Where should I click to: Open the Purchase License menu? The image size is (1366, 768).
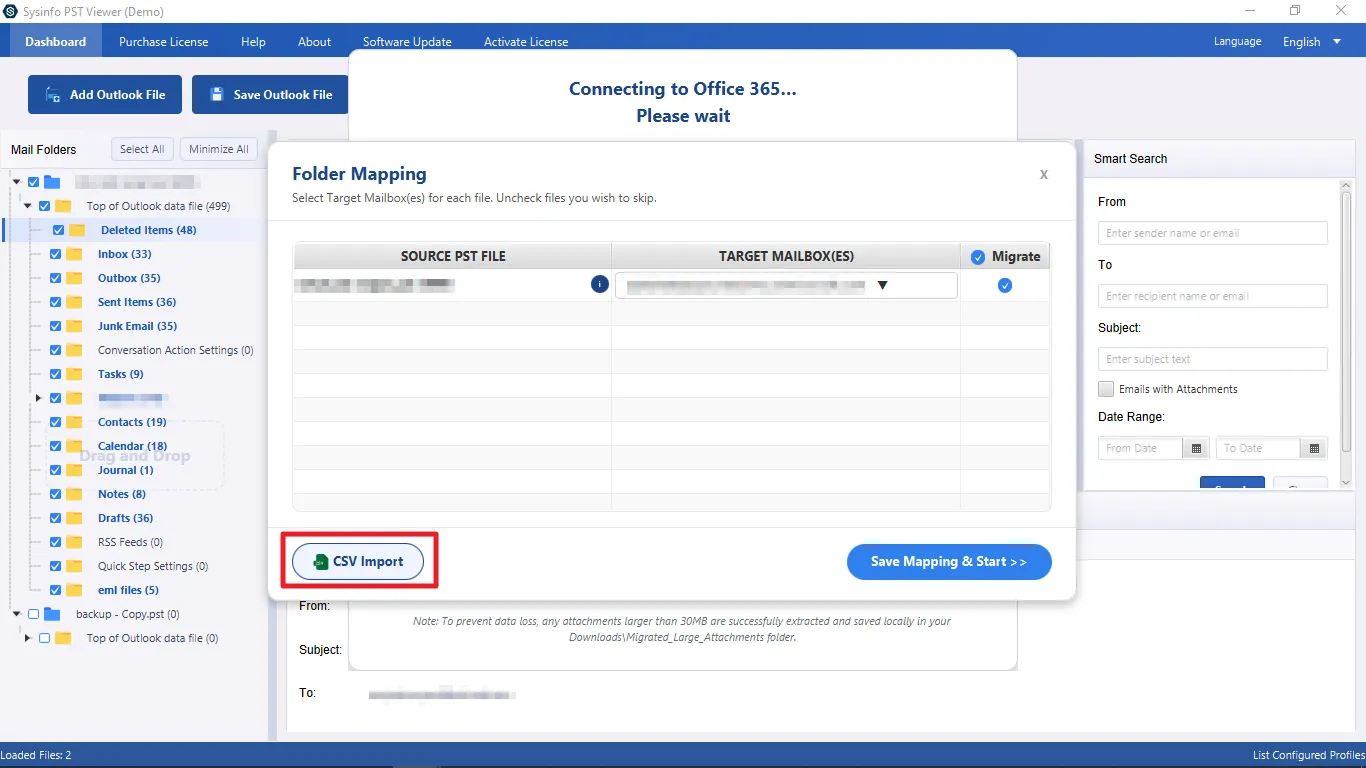pyautogui.click(x=164, y=42)
